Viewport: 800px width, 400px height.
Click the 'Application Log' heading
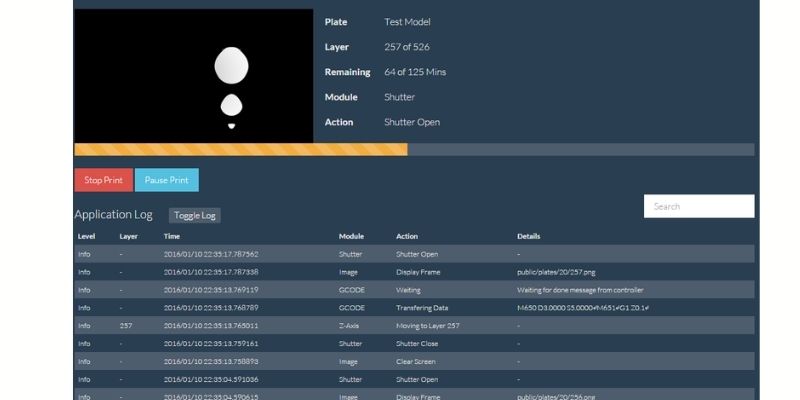tap(113, 215)
